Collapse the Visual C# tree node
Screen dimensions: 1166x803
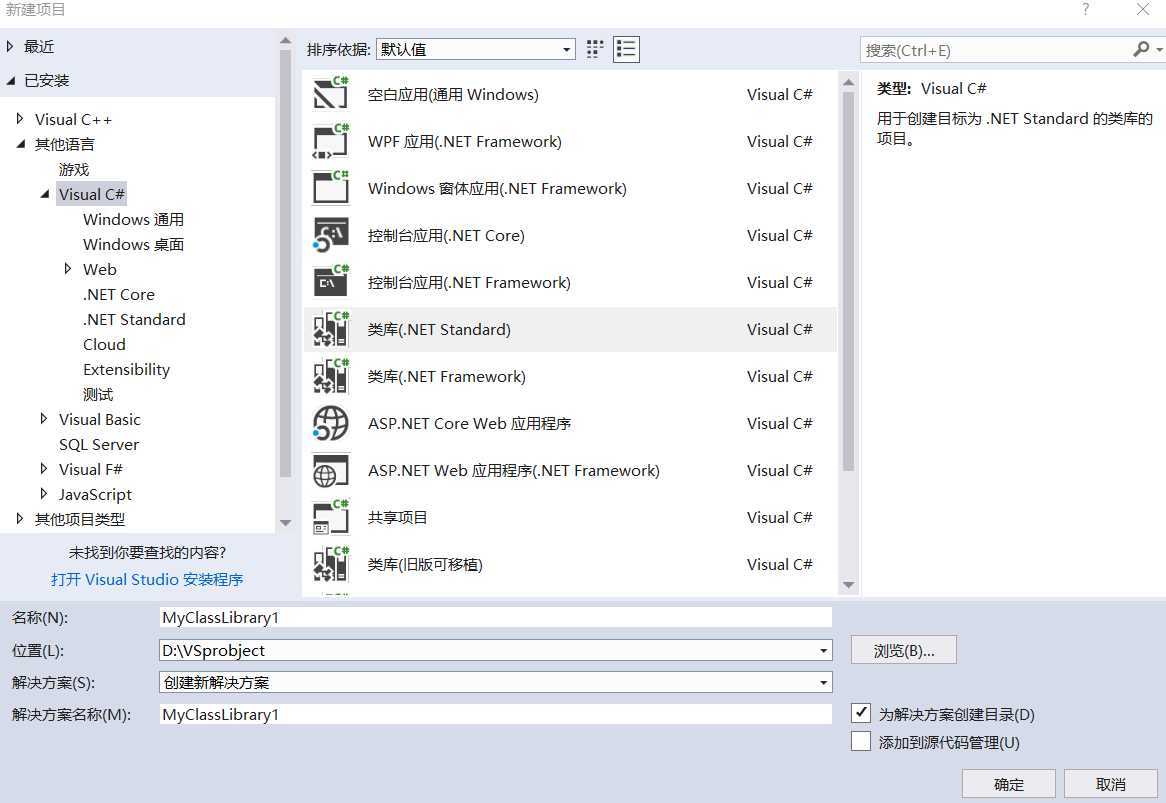45,194
